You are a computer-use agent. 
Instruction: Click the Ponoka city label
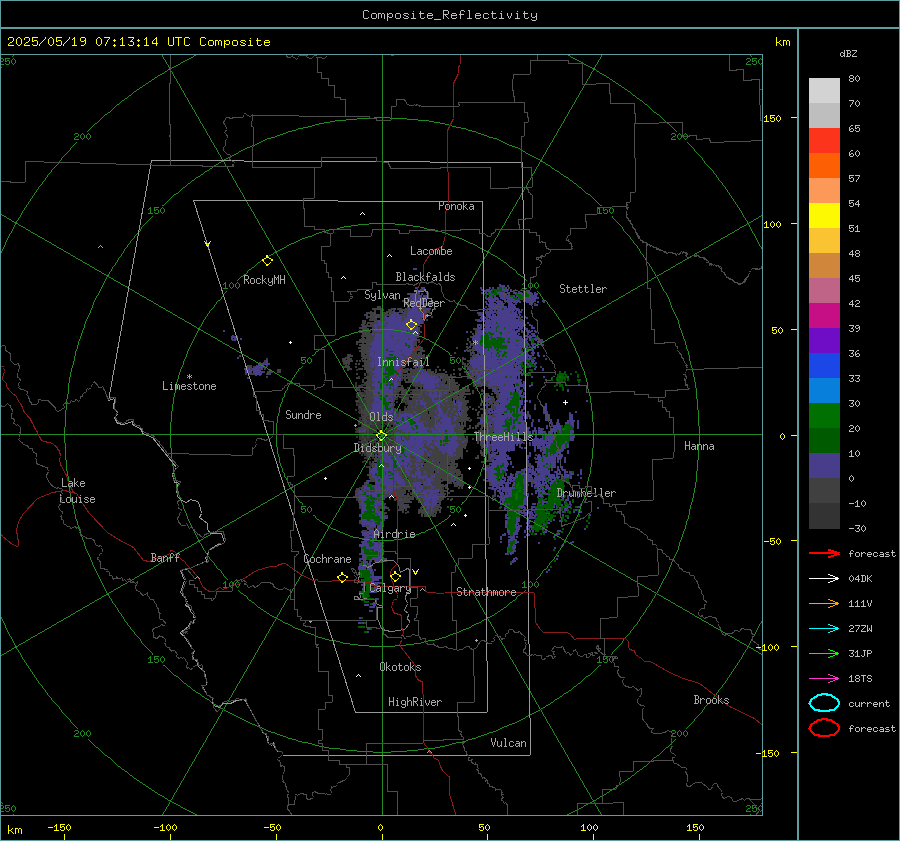coord(456,206)
